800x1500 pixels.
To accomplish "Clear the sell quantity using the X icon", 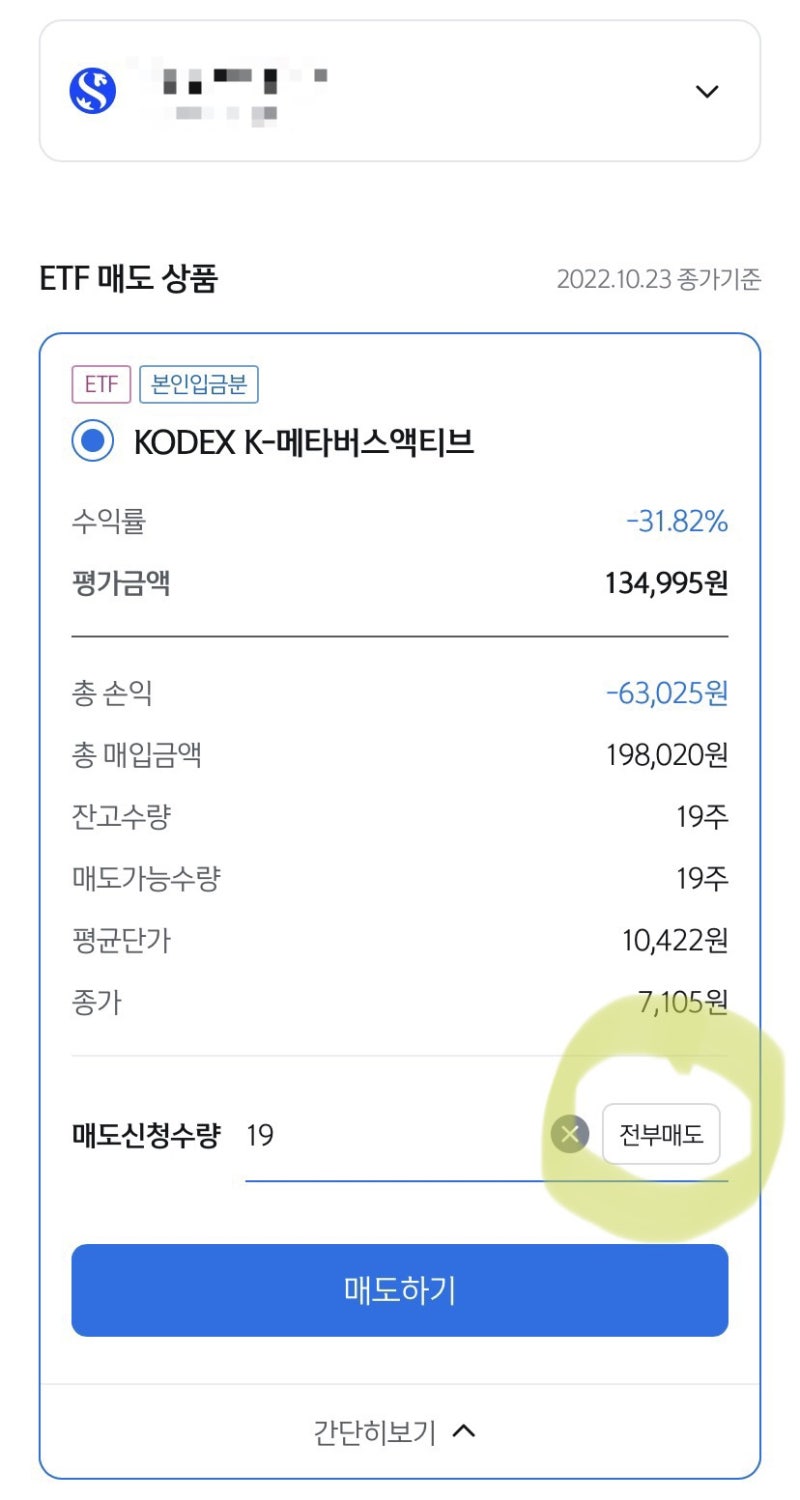I will pyautogui.click(x=570, y=1133).
